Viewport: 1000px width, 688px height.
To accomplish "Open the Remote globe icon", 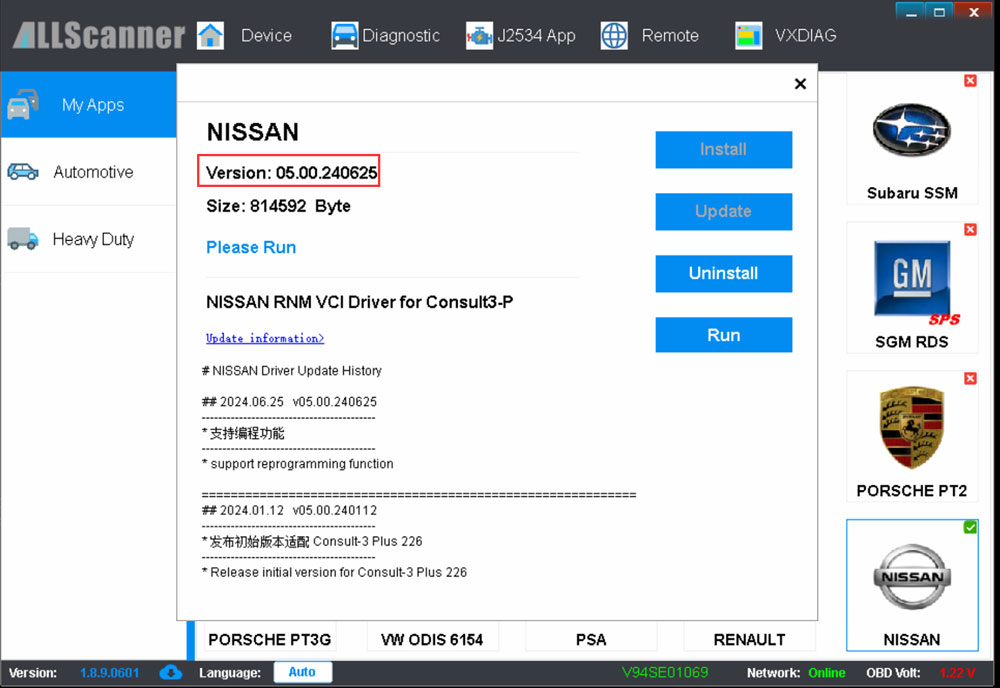I will [x=614, y=35].
